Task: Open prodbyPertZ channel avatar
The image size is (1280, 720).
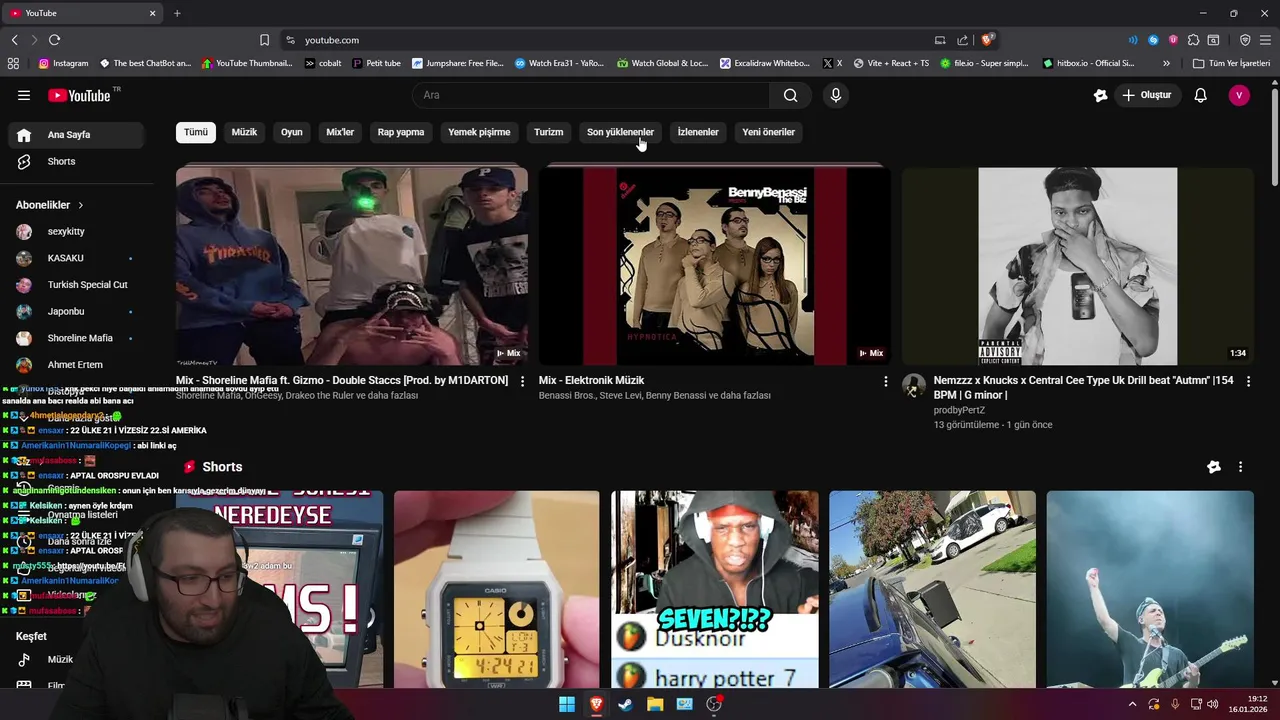Action: 914,386
